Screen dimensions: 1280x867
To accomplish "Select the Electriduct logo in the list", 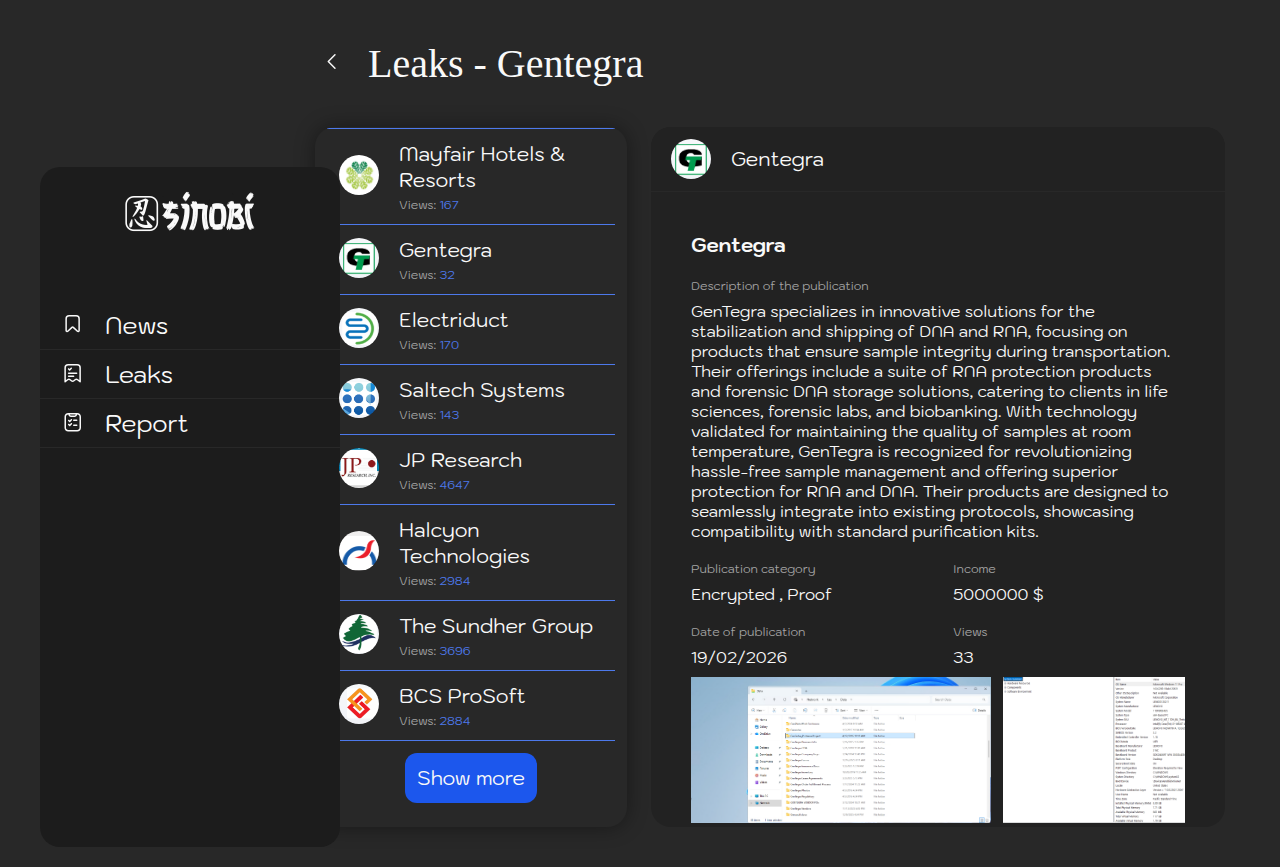I will pyautogui.click(x=358, y=328).
